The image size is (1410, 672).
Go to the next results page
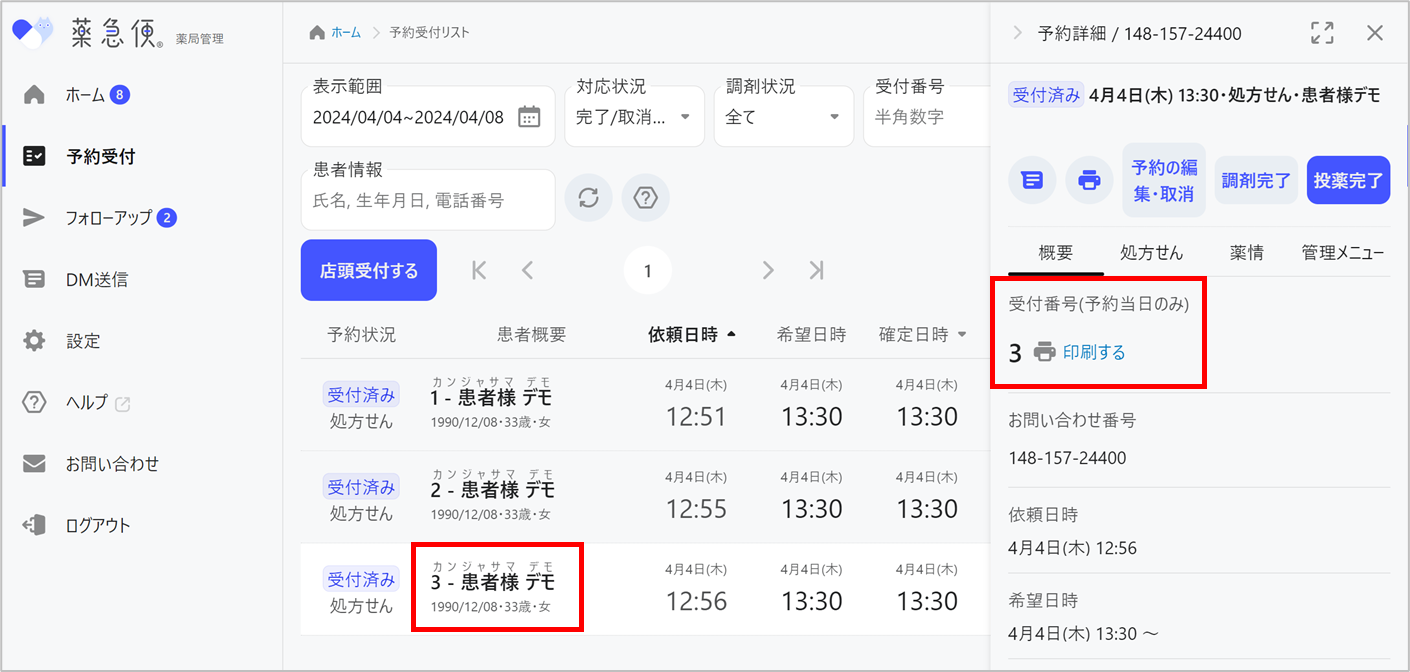tap(768, 270)
